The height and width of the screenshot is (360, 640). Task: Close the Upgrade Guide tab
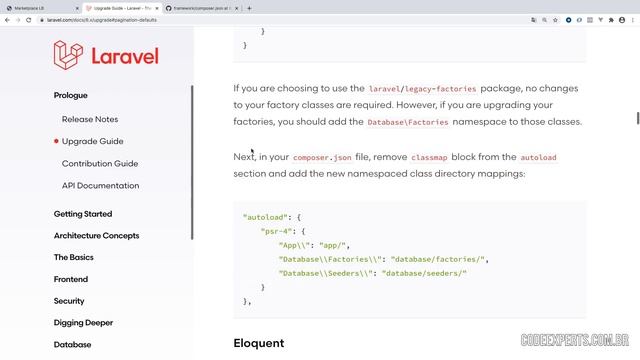(157, 8)
